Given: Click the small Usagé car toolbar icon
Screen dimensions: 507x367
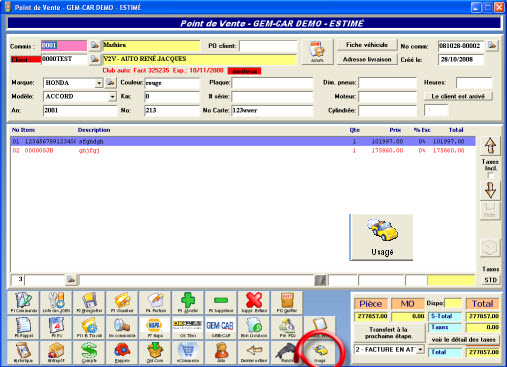Looking at the screenshot, I should pyautogui.click(x=319, y=352).
